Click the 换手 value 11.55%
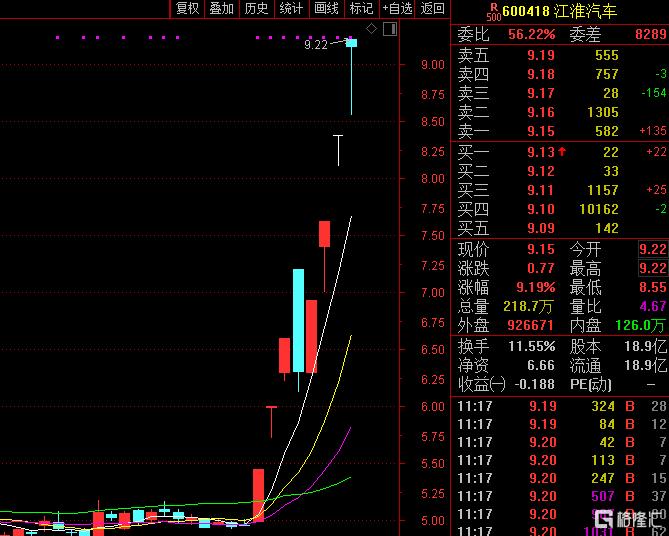 (532, 347)
